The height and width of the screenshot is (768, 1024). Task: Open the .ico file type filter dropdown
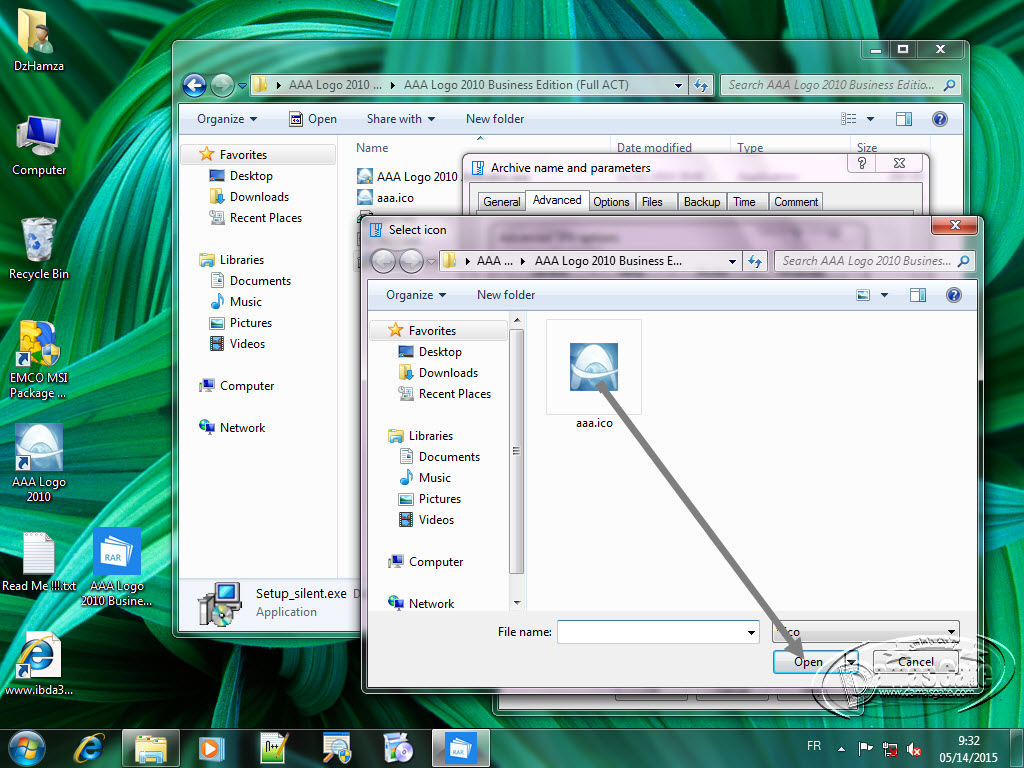[x=865, y=632]
